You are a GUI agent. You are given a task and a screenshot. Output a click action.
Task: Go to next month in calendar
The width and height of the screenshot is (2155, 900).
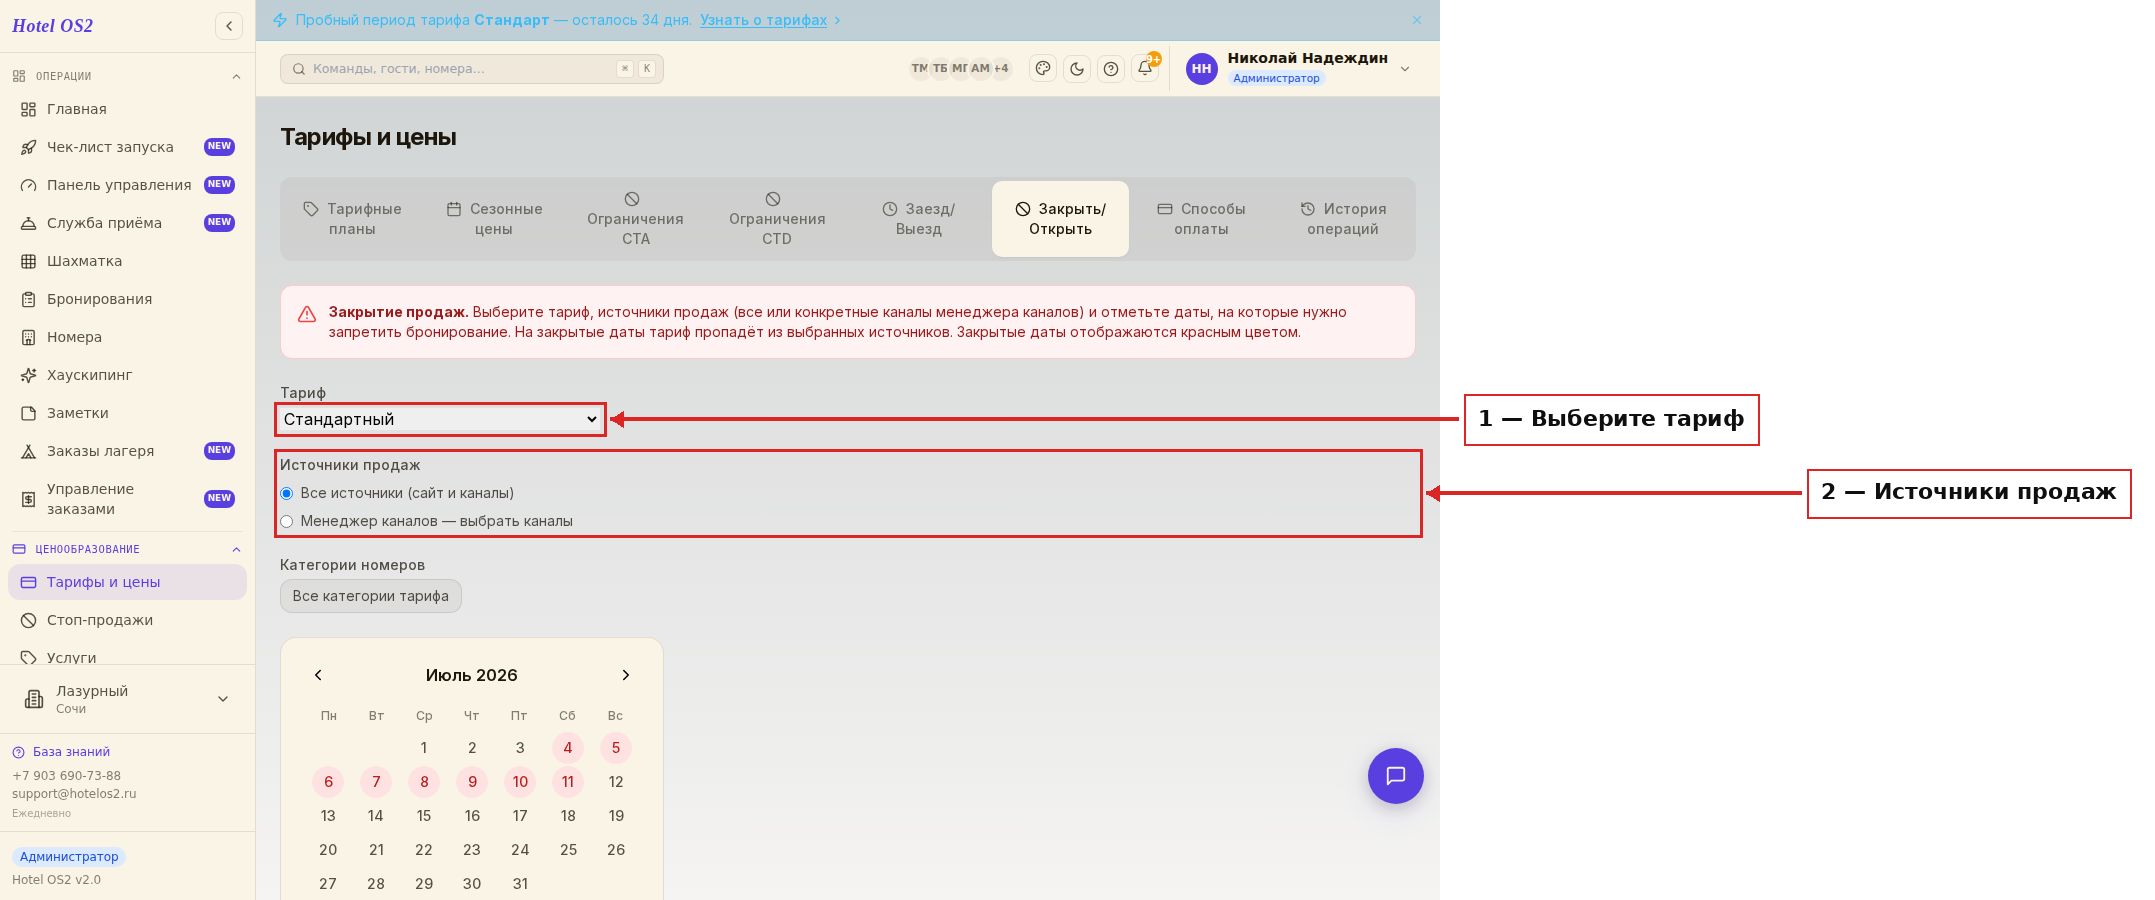(x=626, y=675)
